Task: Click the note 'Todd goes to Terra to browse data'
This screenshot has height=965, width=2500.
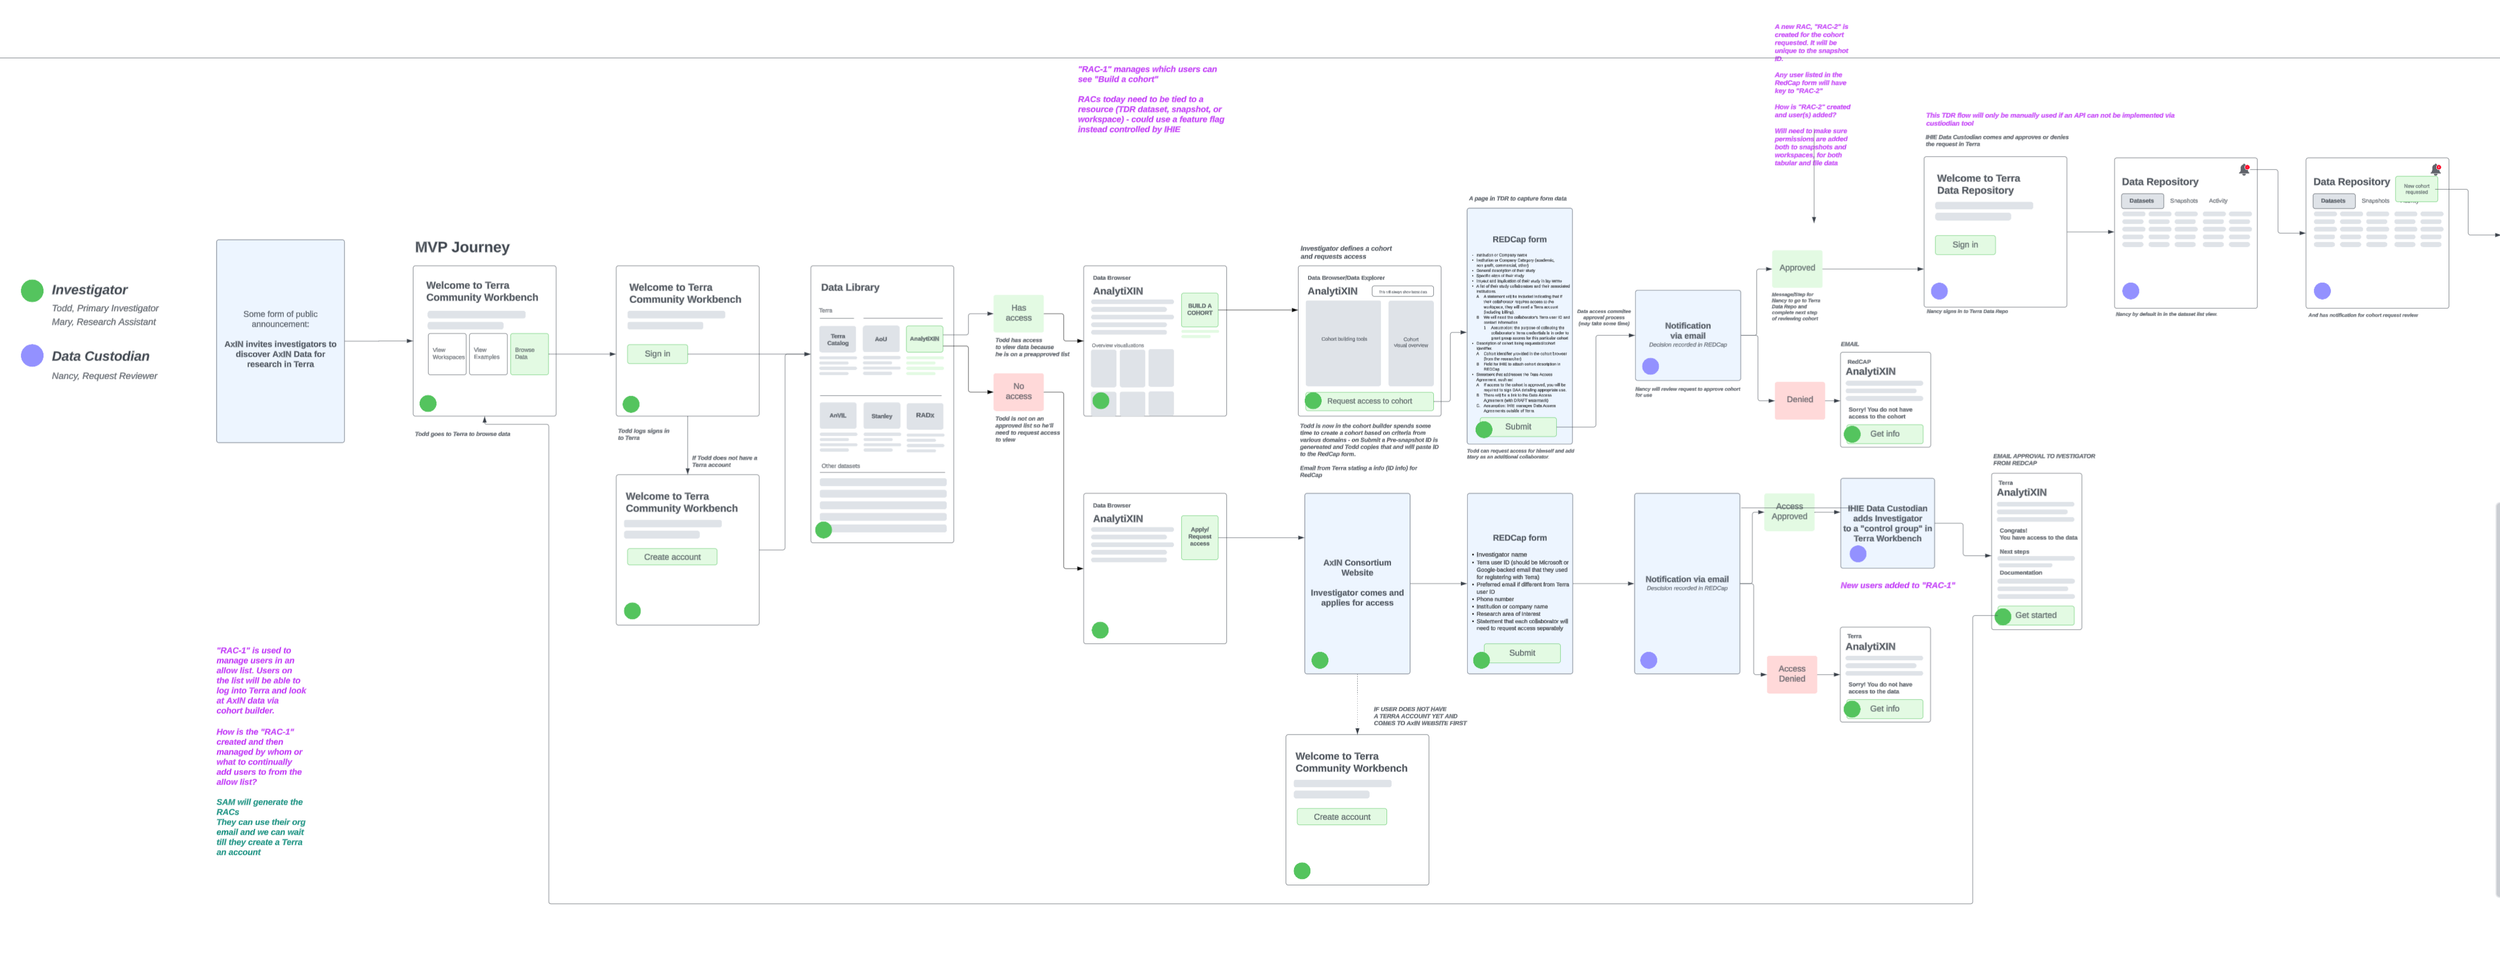Action: point(462,434)
